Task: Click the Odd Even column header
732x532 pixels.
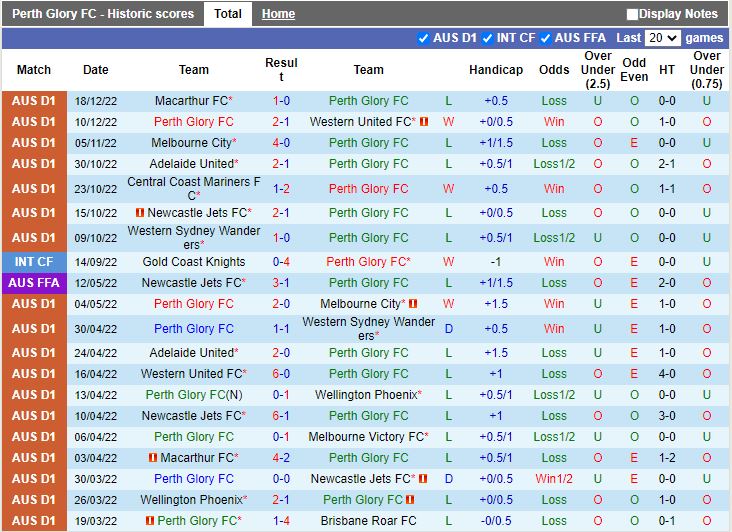Action: 634,70
